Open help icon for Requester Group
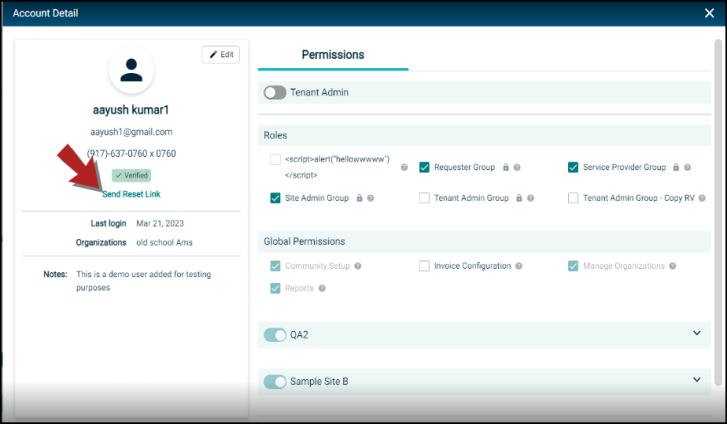This screenshot has height=424, width=727. [517, 167]
